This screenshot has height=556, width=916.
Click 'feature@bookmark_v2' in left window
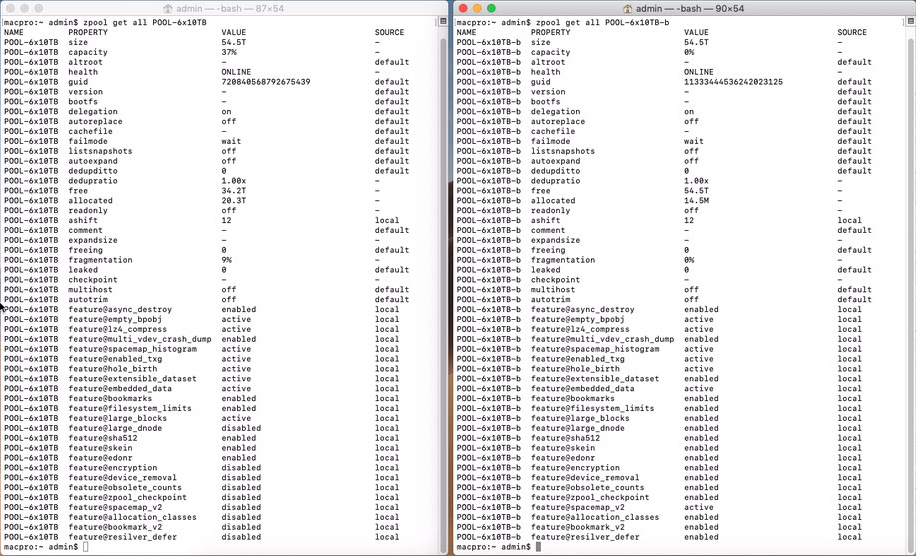click(x=115, y=527)
